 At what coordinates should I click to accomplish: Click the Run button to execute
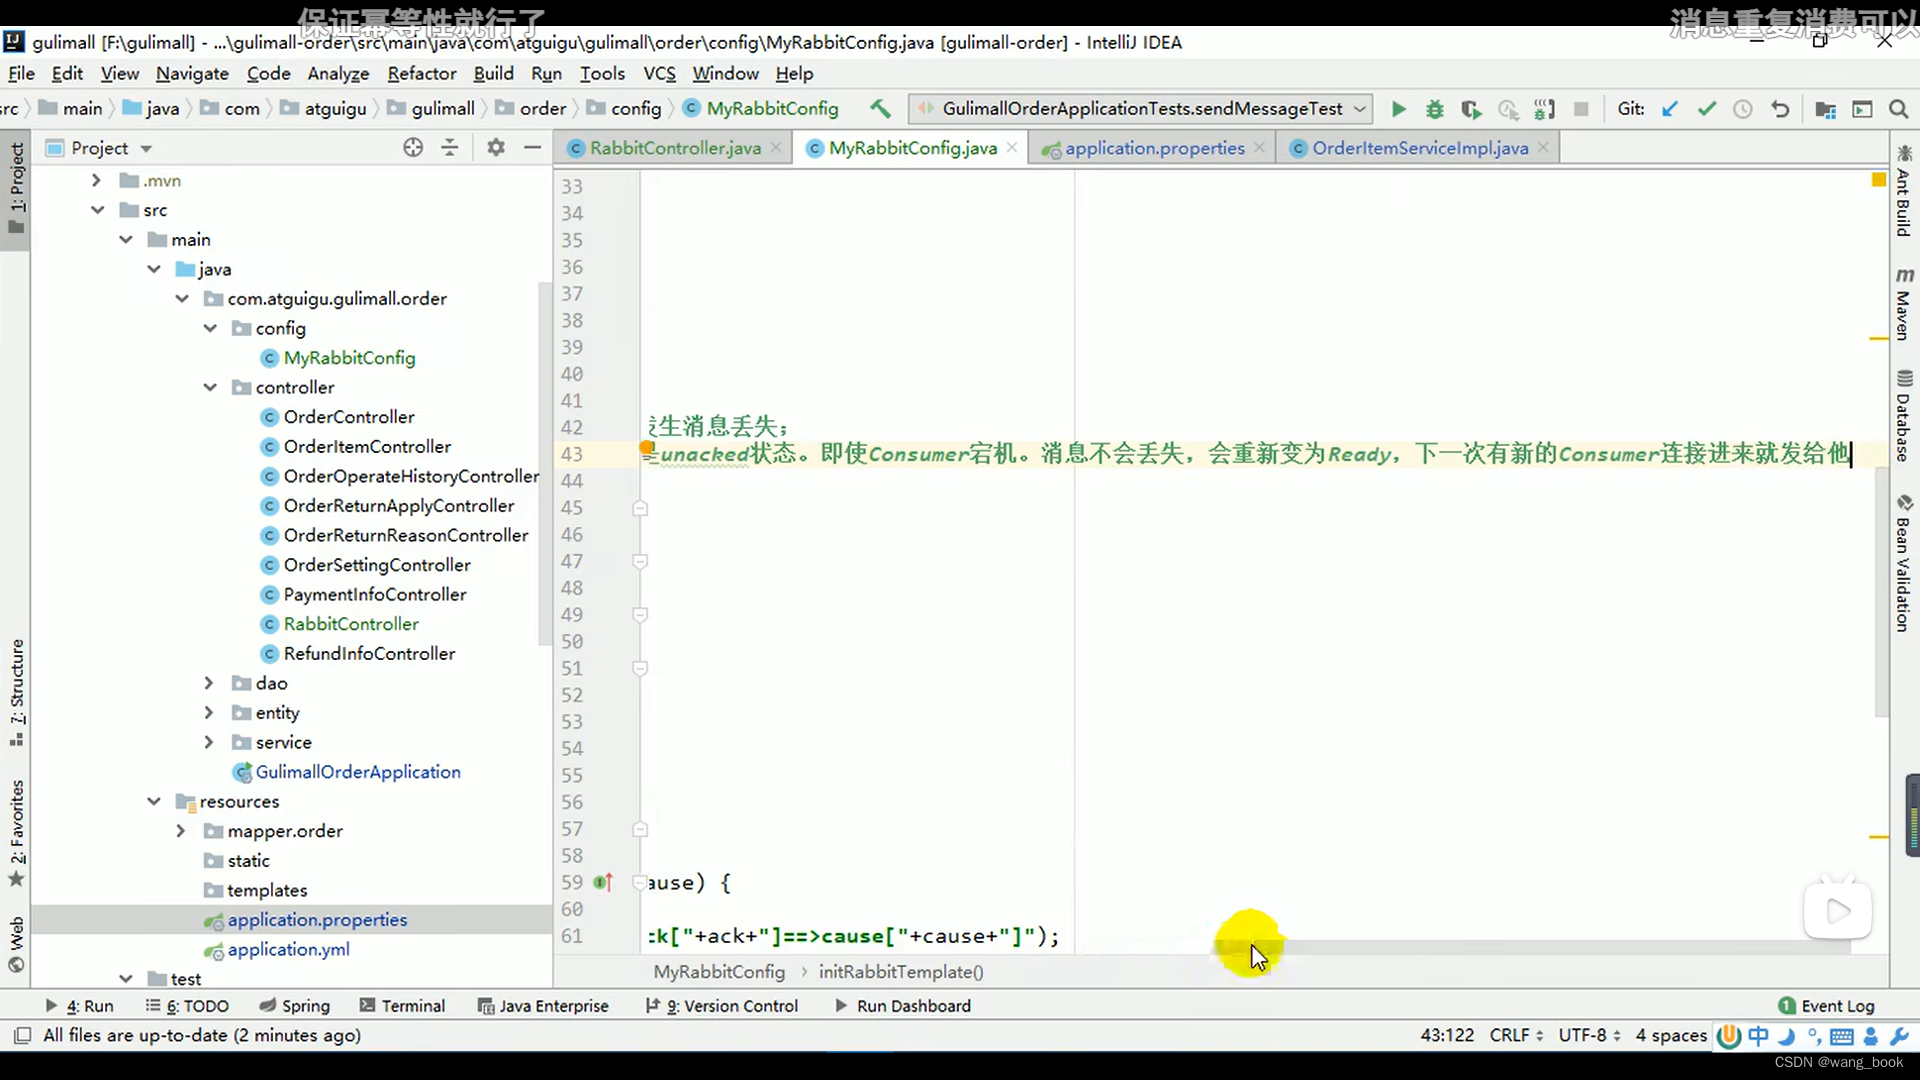1396,108
